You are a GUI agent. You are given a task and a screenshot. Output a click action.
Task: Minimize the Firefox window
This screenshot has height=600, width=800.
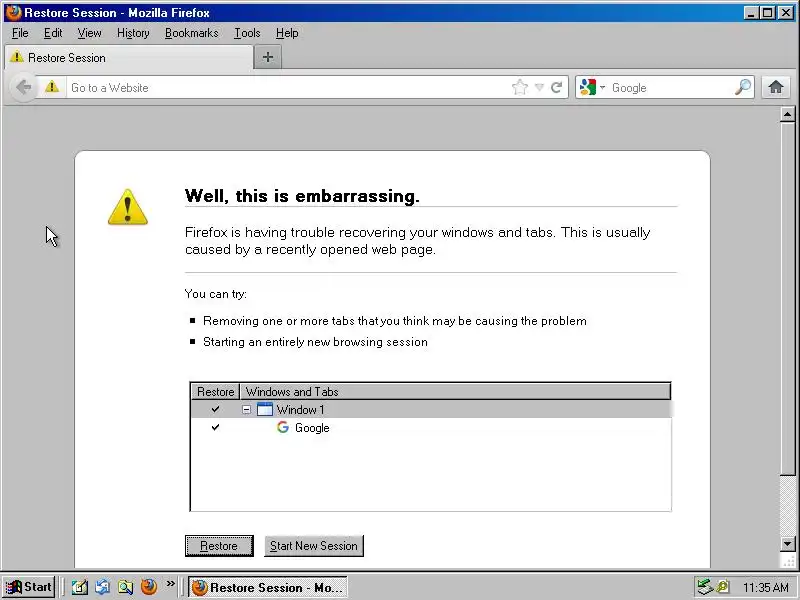[750, 13]
